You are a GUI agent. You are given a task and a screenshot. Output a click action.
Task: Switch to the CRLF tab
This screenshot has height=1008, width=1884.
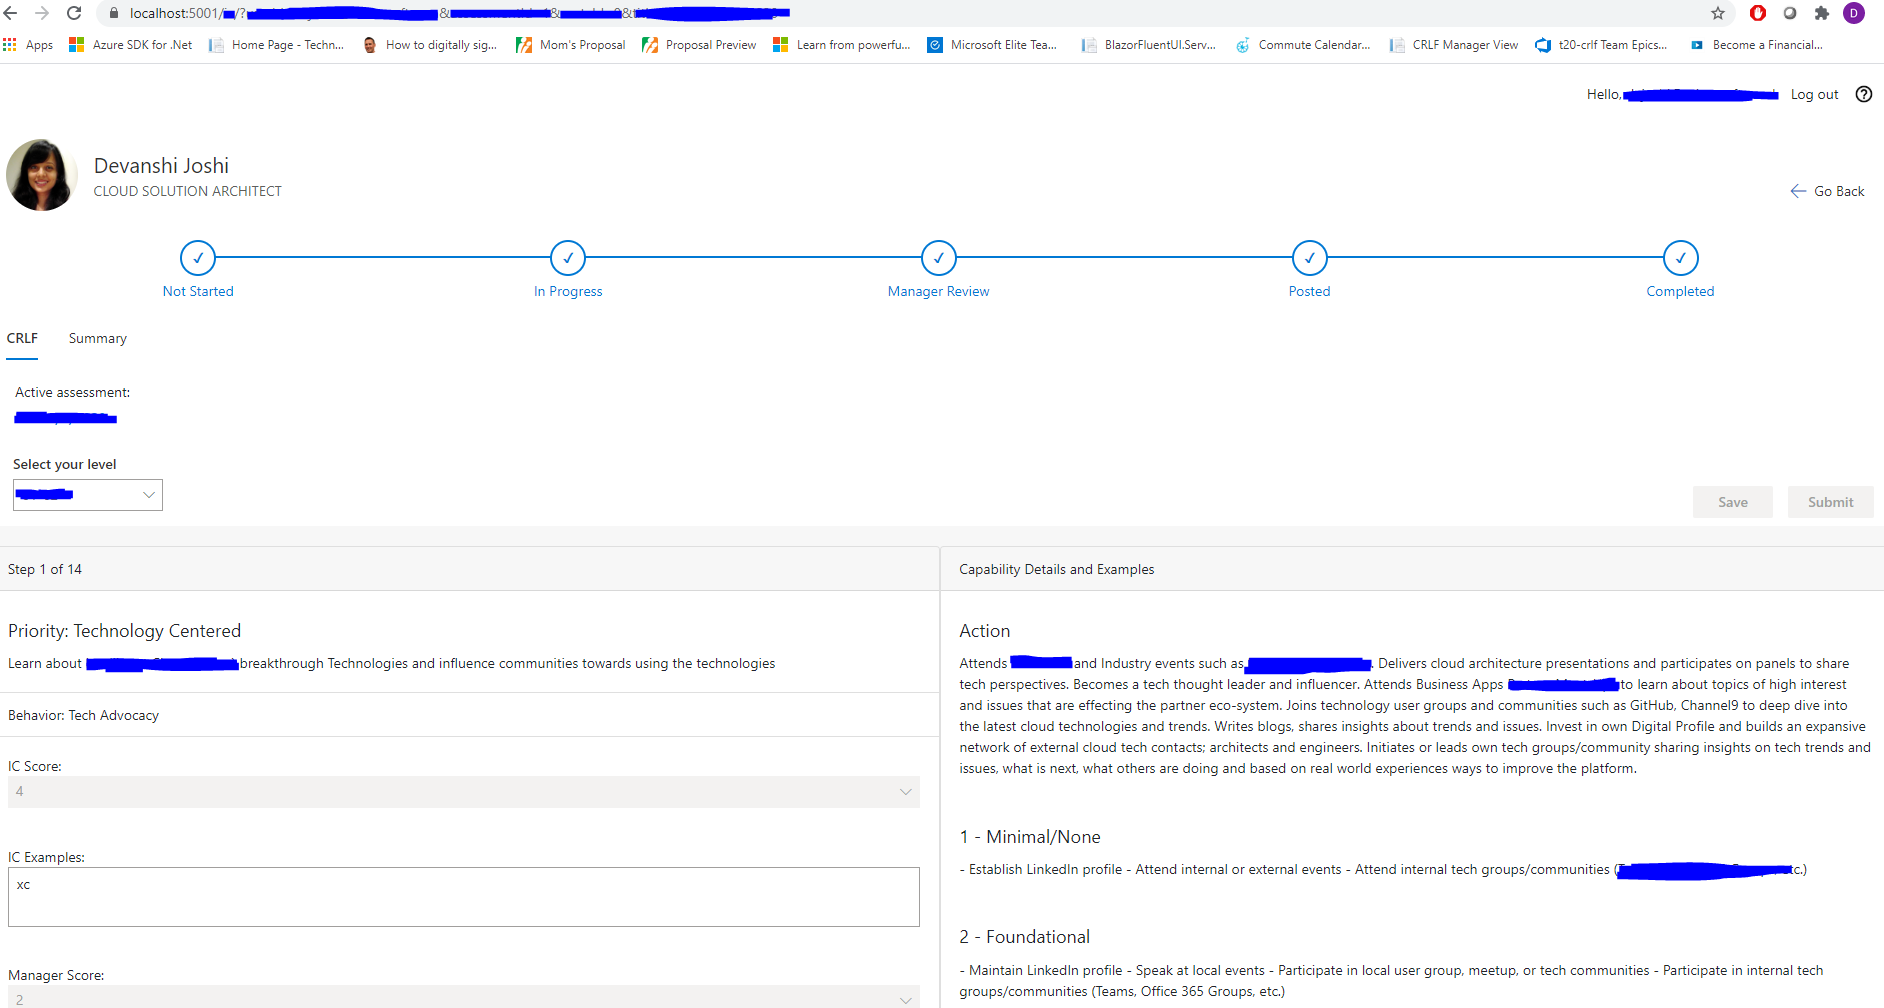click(22, 338)
